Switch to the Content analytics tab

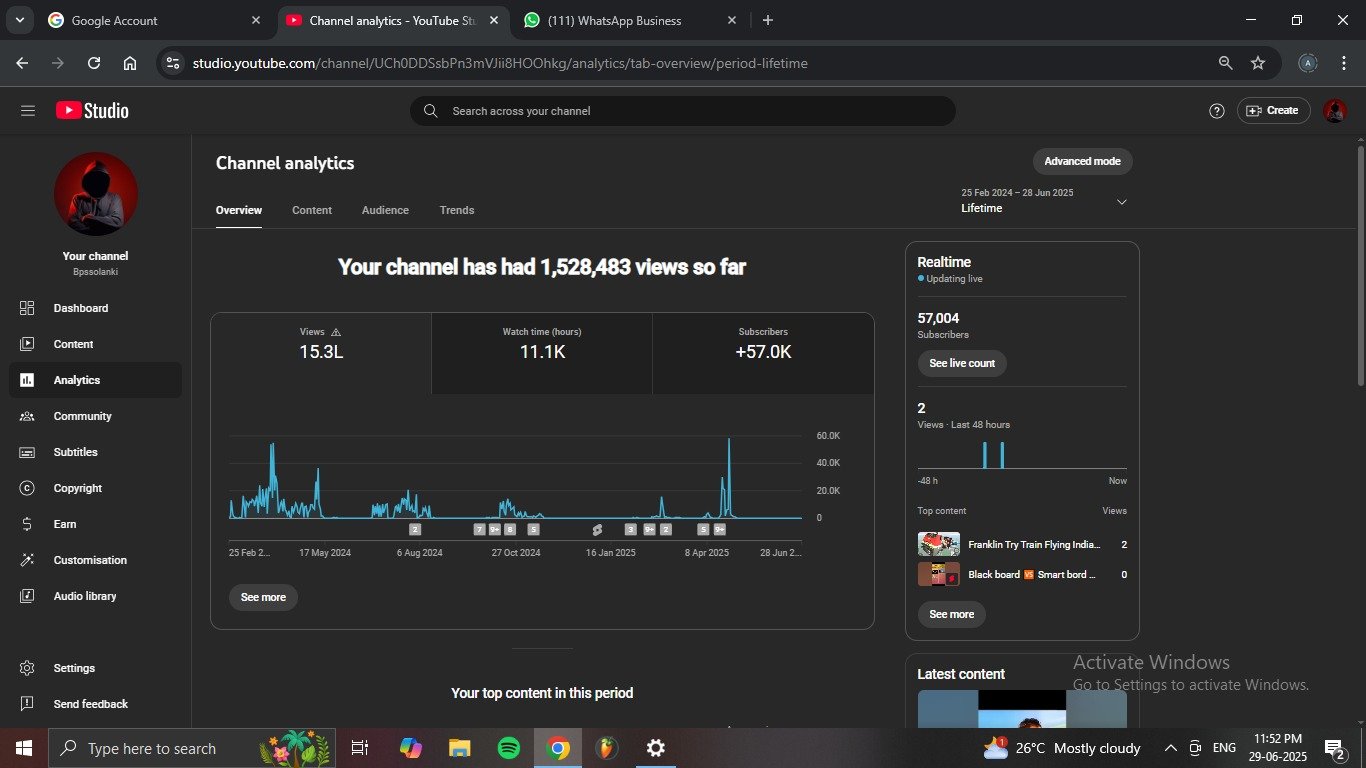pos(312,210)
